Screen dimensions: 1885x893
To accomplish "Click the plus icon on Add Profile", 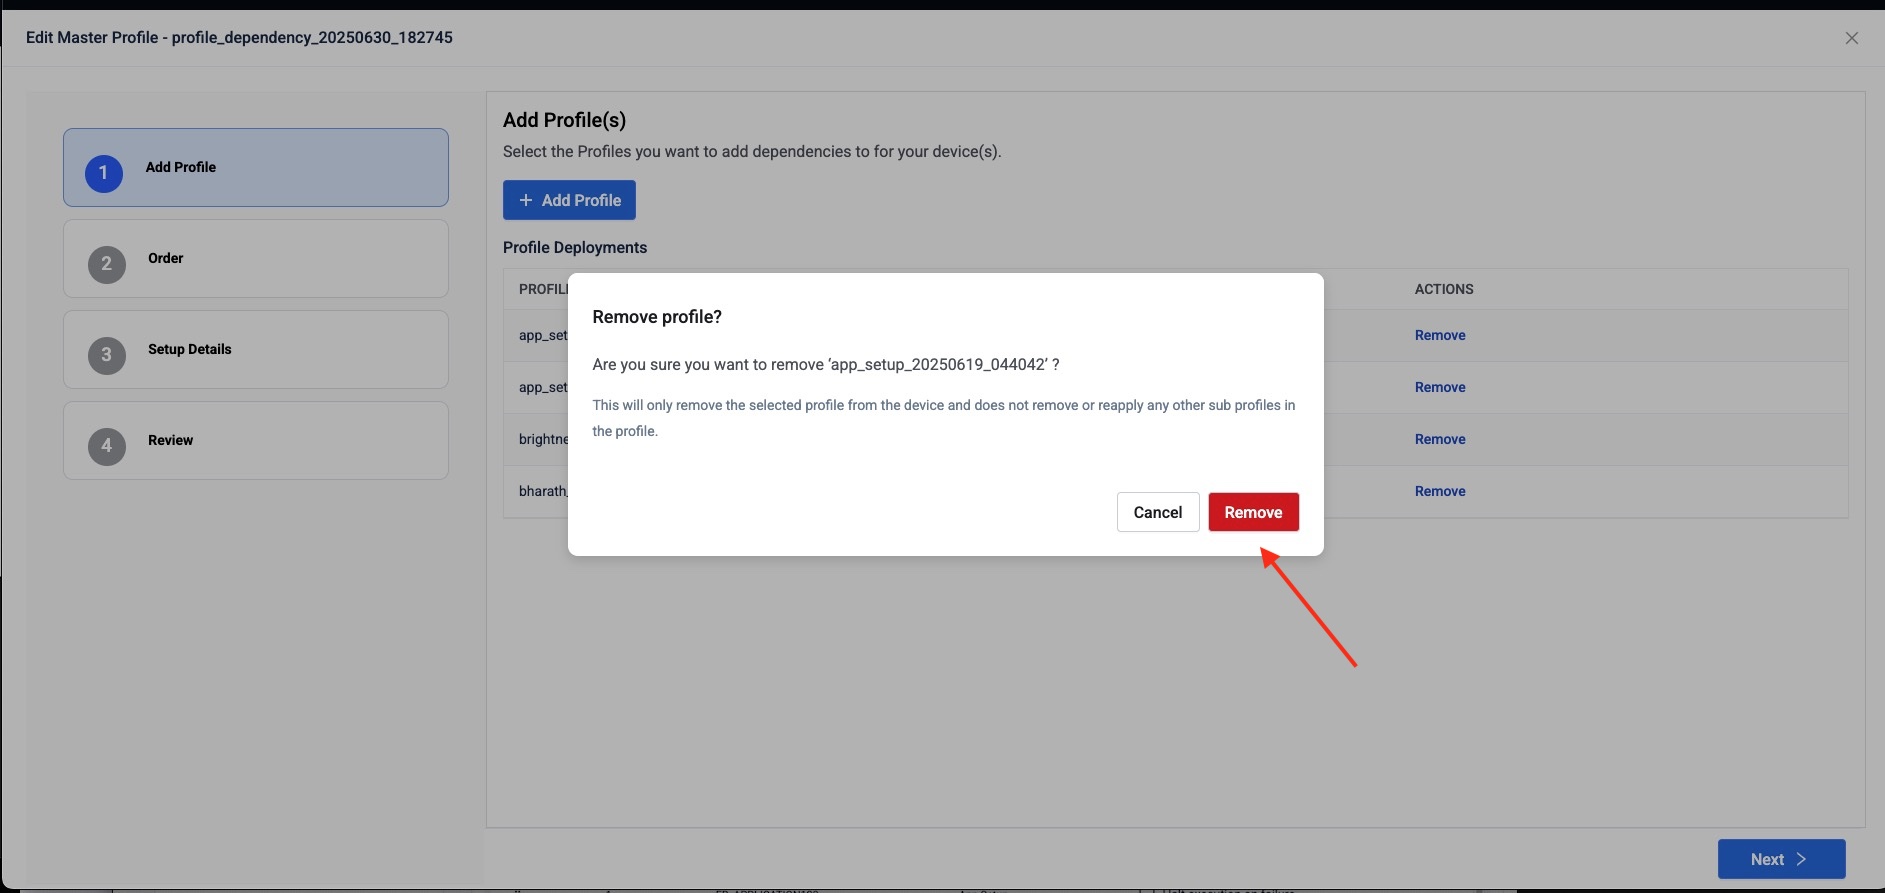I will [525, 200].
